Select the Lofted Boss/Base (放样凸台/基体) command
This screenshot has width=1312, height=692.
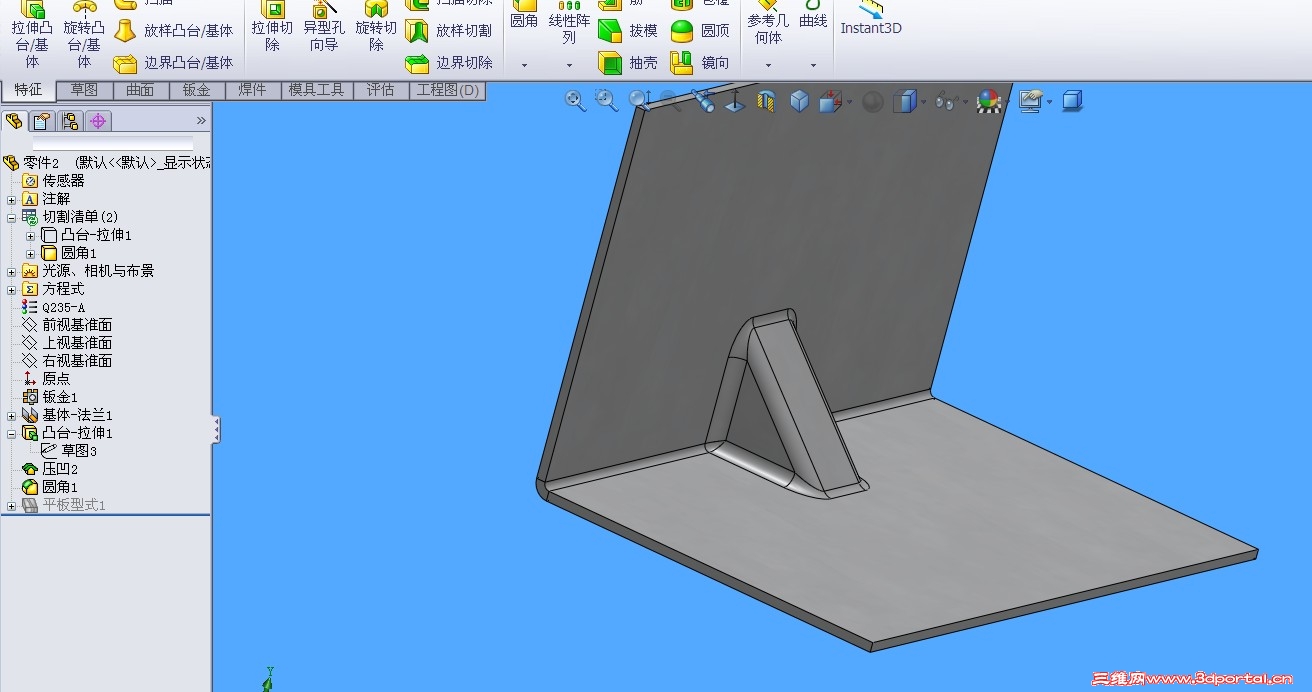[173, 31]
